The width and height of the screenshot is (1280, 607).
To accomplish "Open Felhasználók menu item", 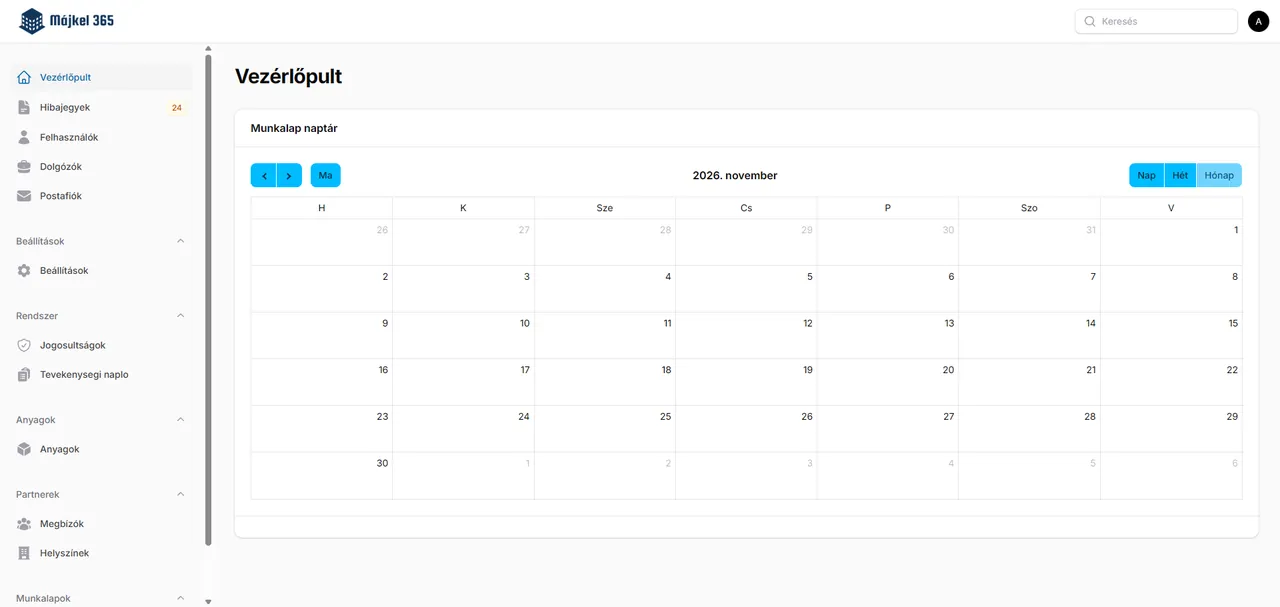I will [100, 137].
